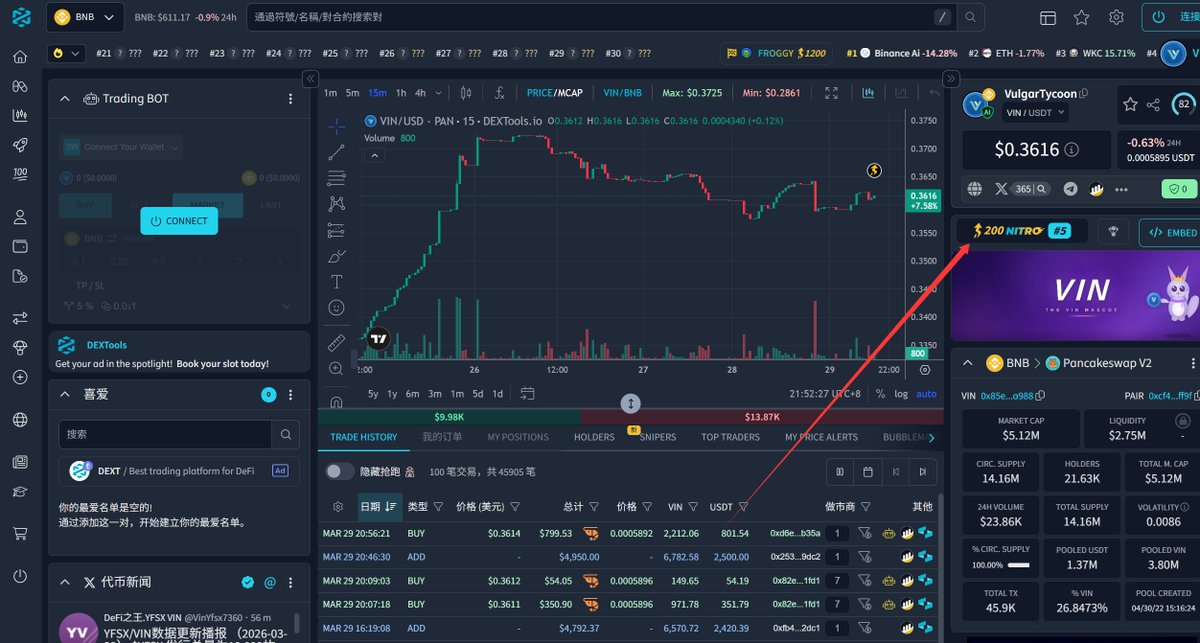Click the CONNECT wallet button

click(x=179, y=221)
